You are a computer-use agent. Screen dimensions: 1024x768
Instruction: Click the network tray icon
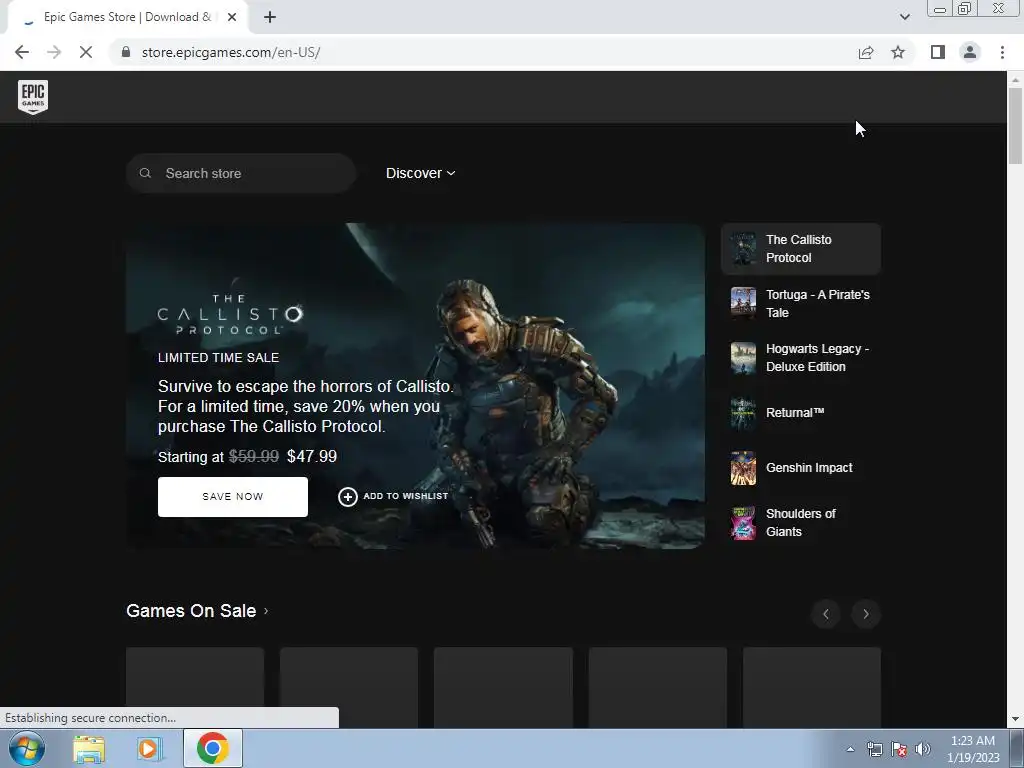874,749
